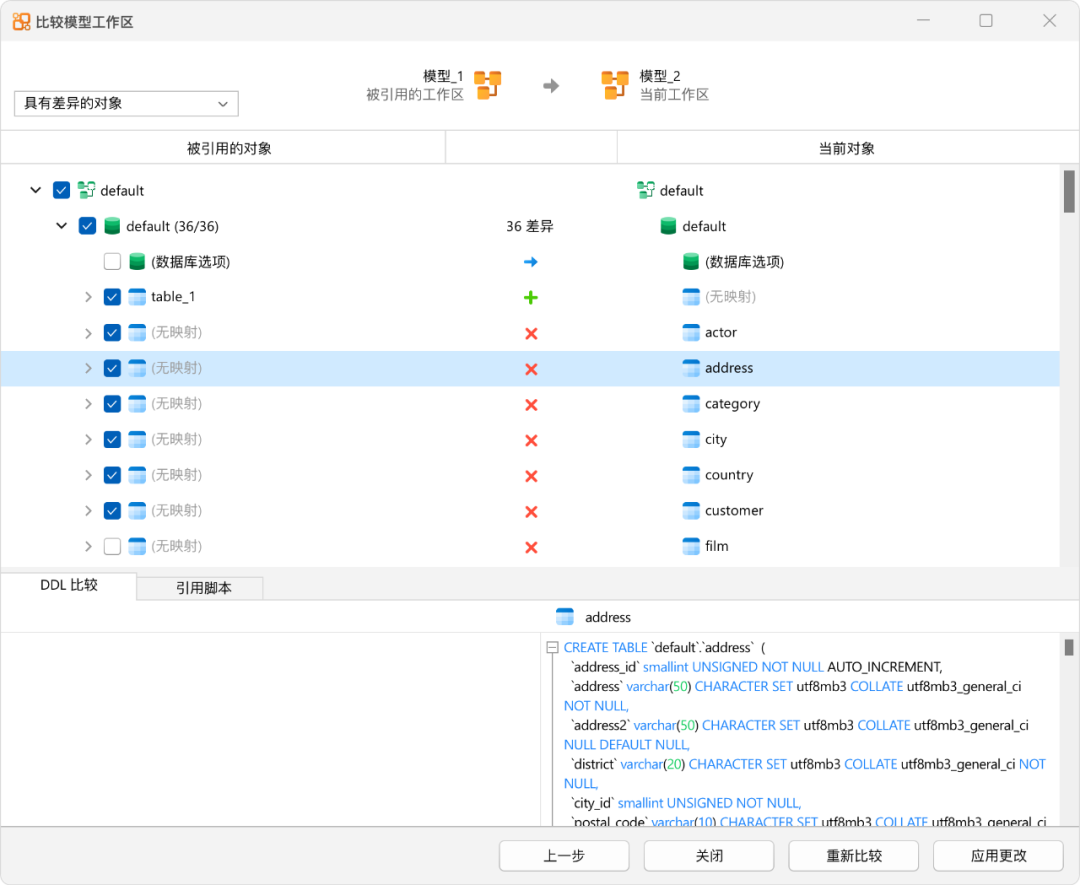Click the 应用更改 button
Viewport: 1080px width, 885px height.
pyautogui.click(x=998, y=855)
